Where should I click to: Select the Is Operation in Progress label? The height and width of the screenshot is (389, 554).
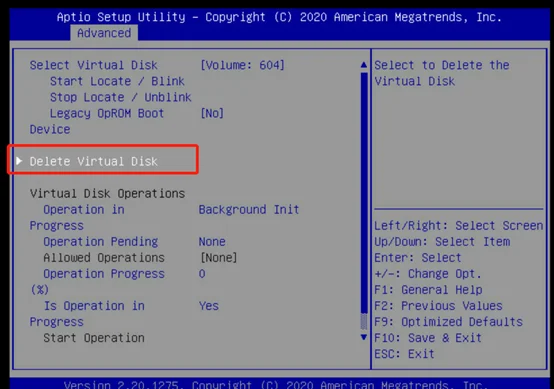[87, 314]
